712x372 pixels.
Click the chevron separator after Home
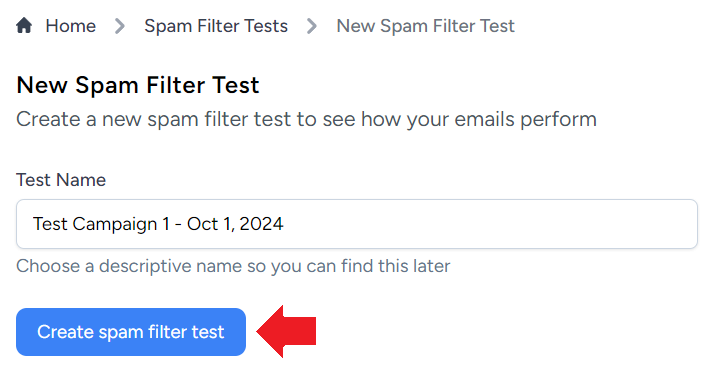tap(120, 26)
